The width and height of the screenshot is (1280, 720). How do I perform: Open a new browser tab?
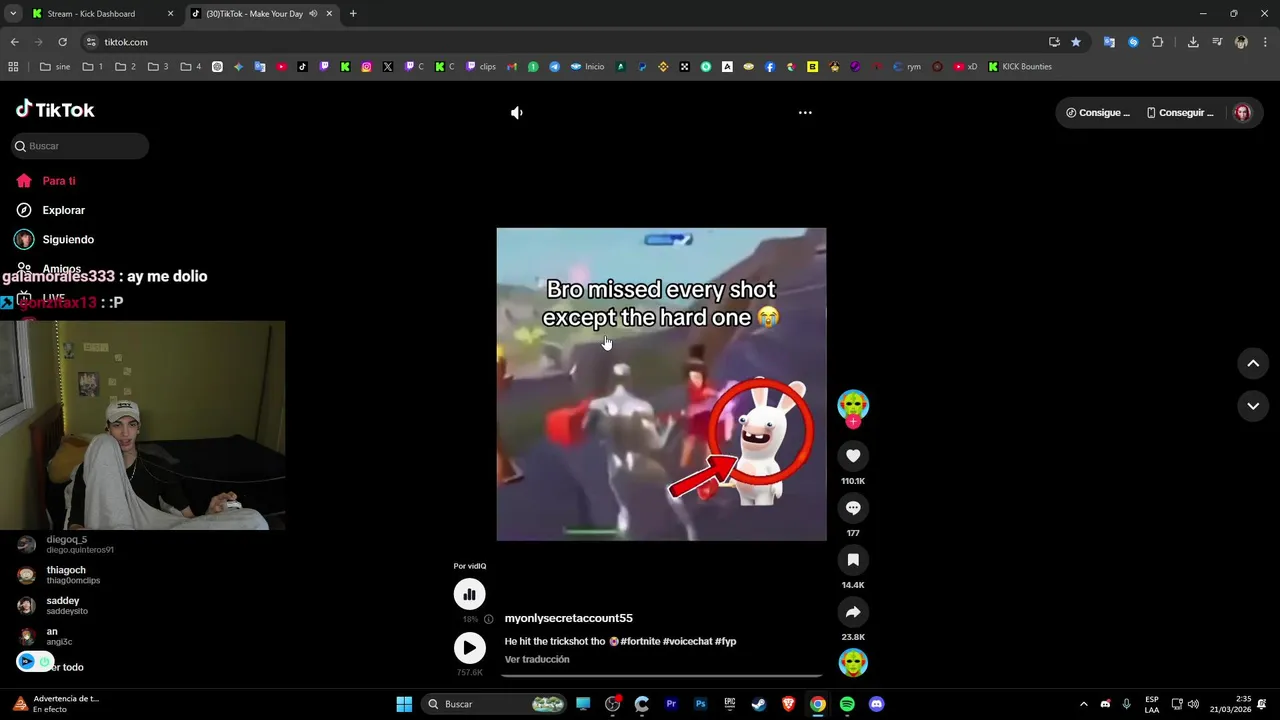pos(353,14)
